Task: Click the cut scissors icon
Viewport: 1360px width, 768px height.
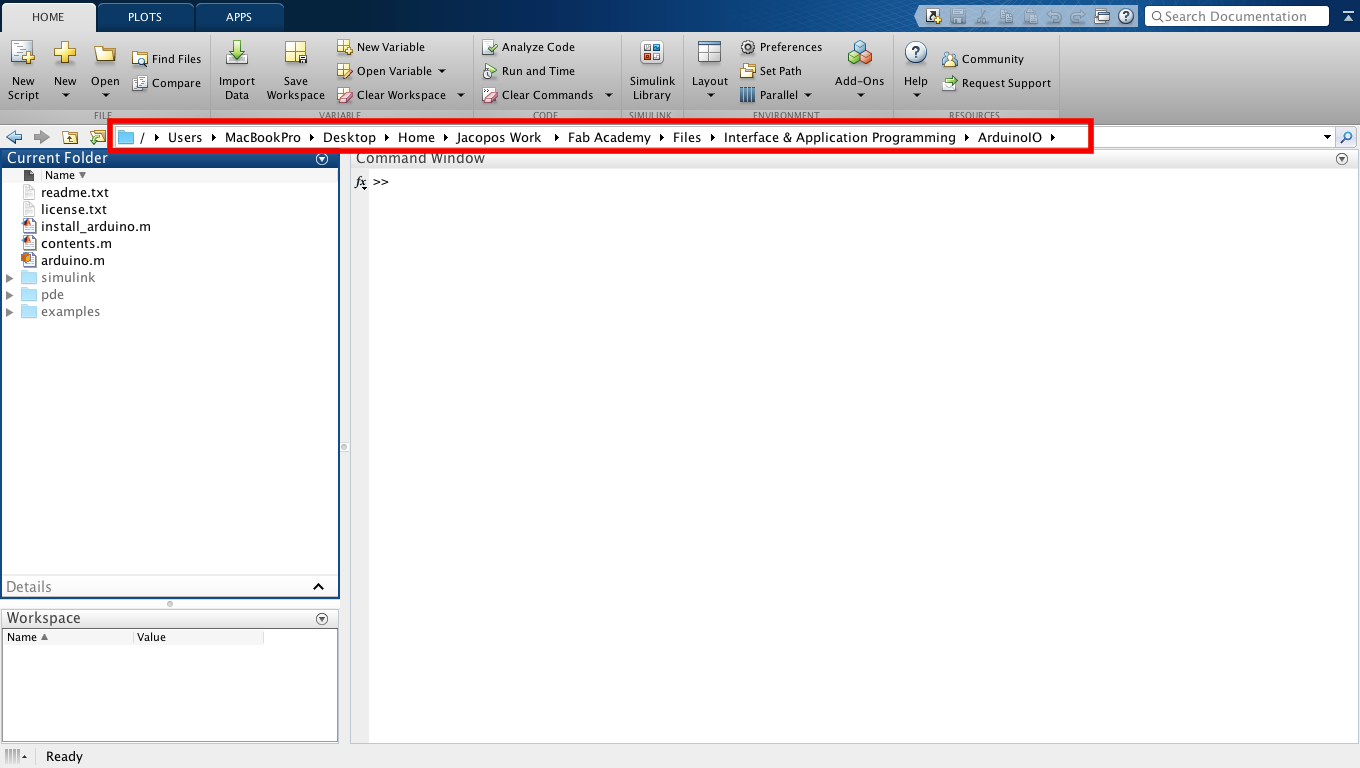Action: [x=982, y=16]
